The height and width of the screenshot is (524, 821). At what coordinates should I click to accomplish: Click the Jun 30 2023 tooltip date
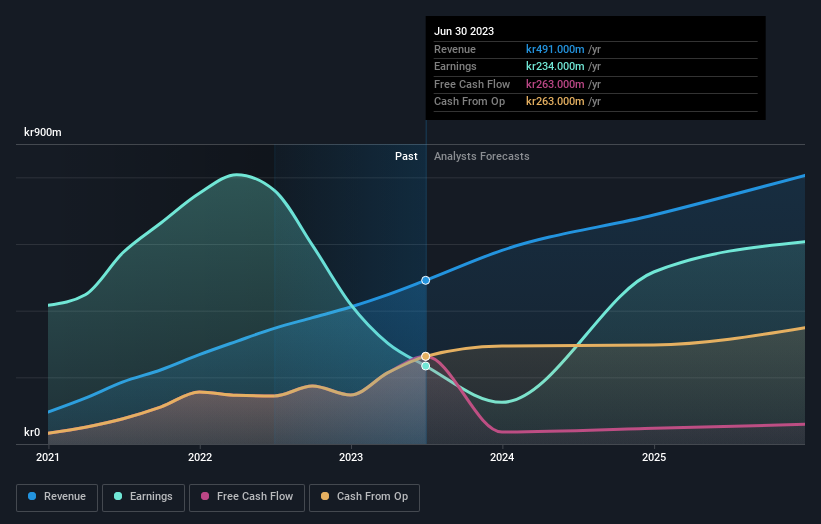464,31
